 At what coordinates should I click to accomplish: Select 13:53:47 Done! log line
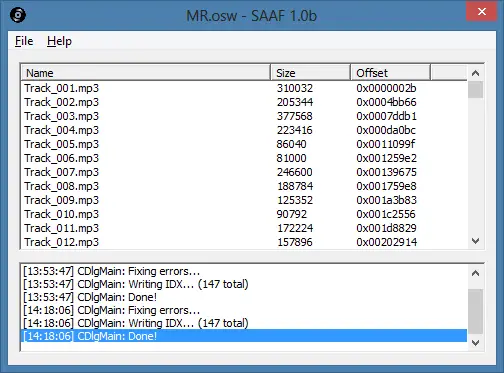tap(244, 297)
